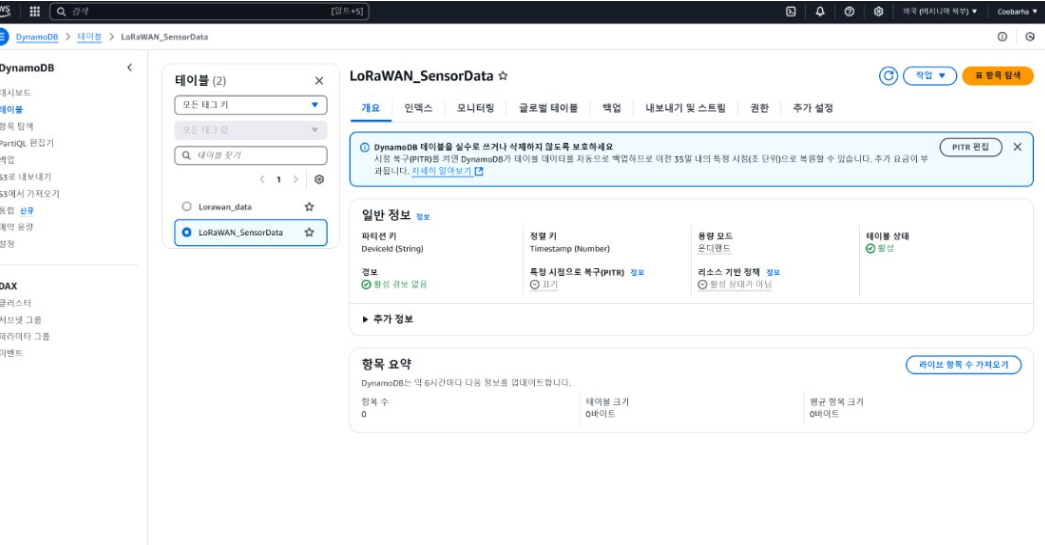Click 정보 link beside 일반 정보

[x=423, y=217]
